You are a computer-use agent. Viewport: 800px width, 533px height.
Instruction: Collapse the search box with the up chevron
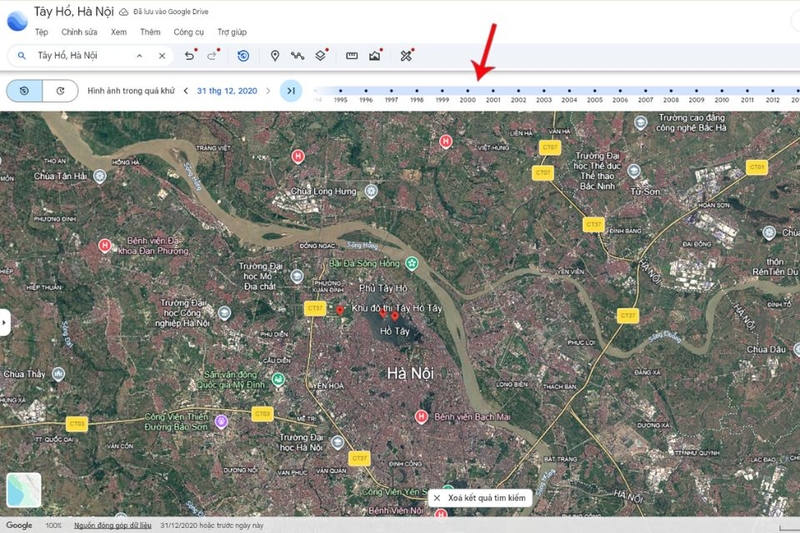click(139, 56)
